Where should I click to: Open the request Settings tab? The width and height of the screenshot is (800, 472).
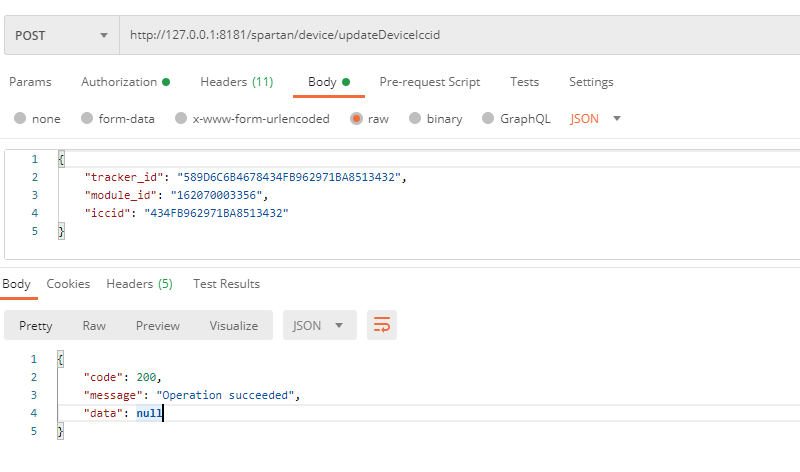[591, 82]
